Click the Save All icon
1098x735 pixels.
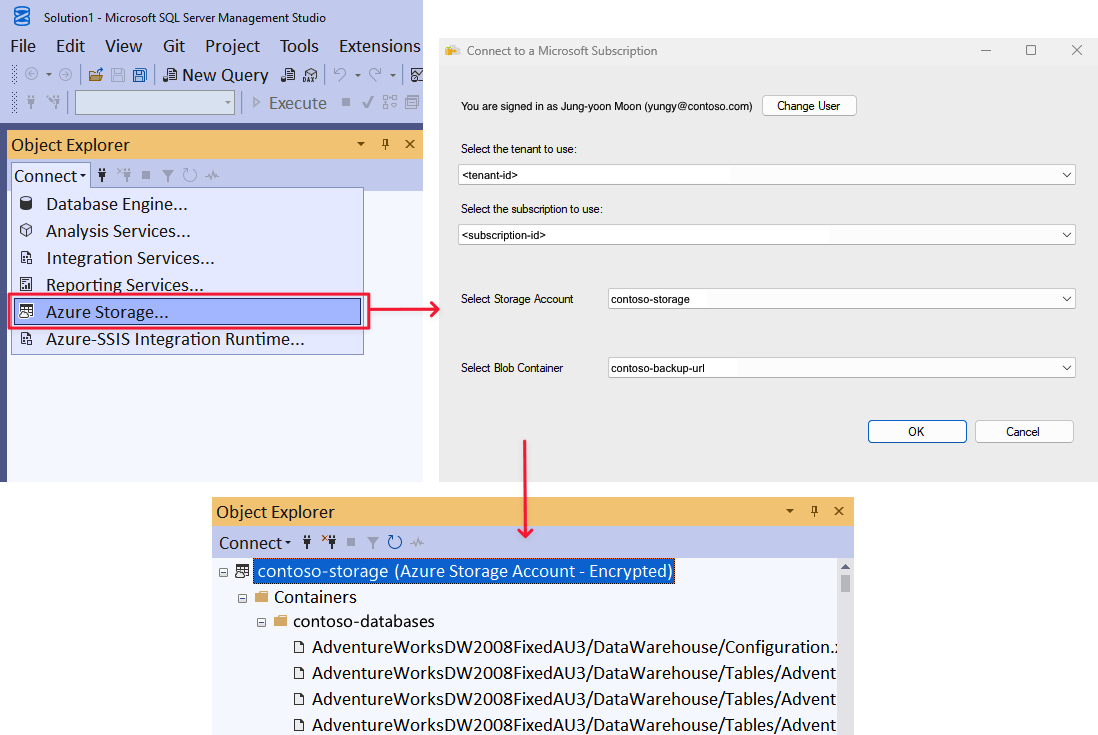(139, 74)
